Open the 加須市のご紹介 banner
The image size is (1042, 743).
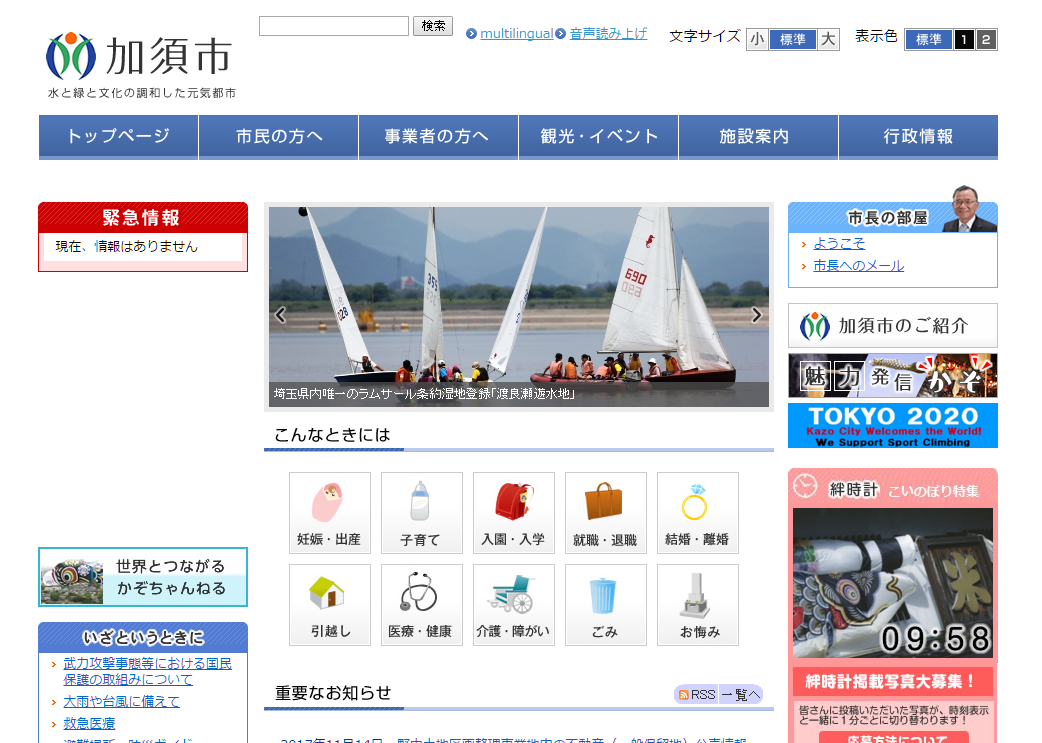892,326
